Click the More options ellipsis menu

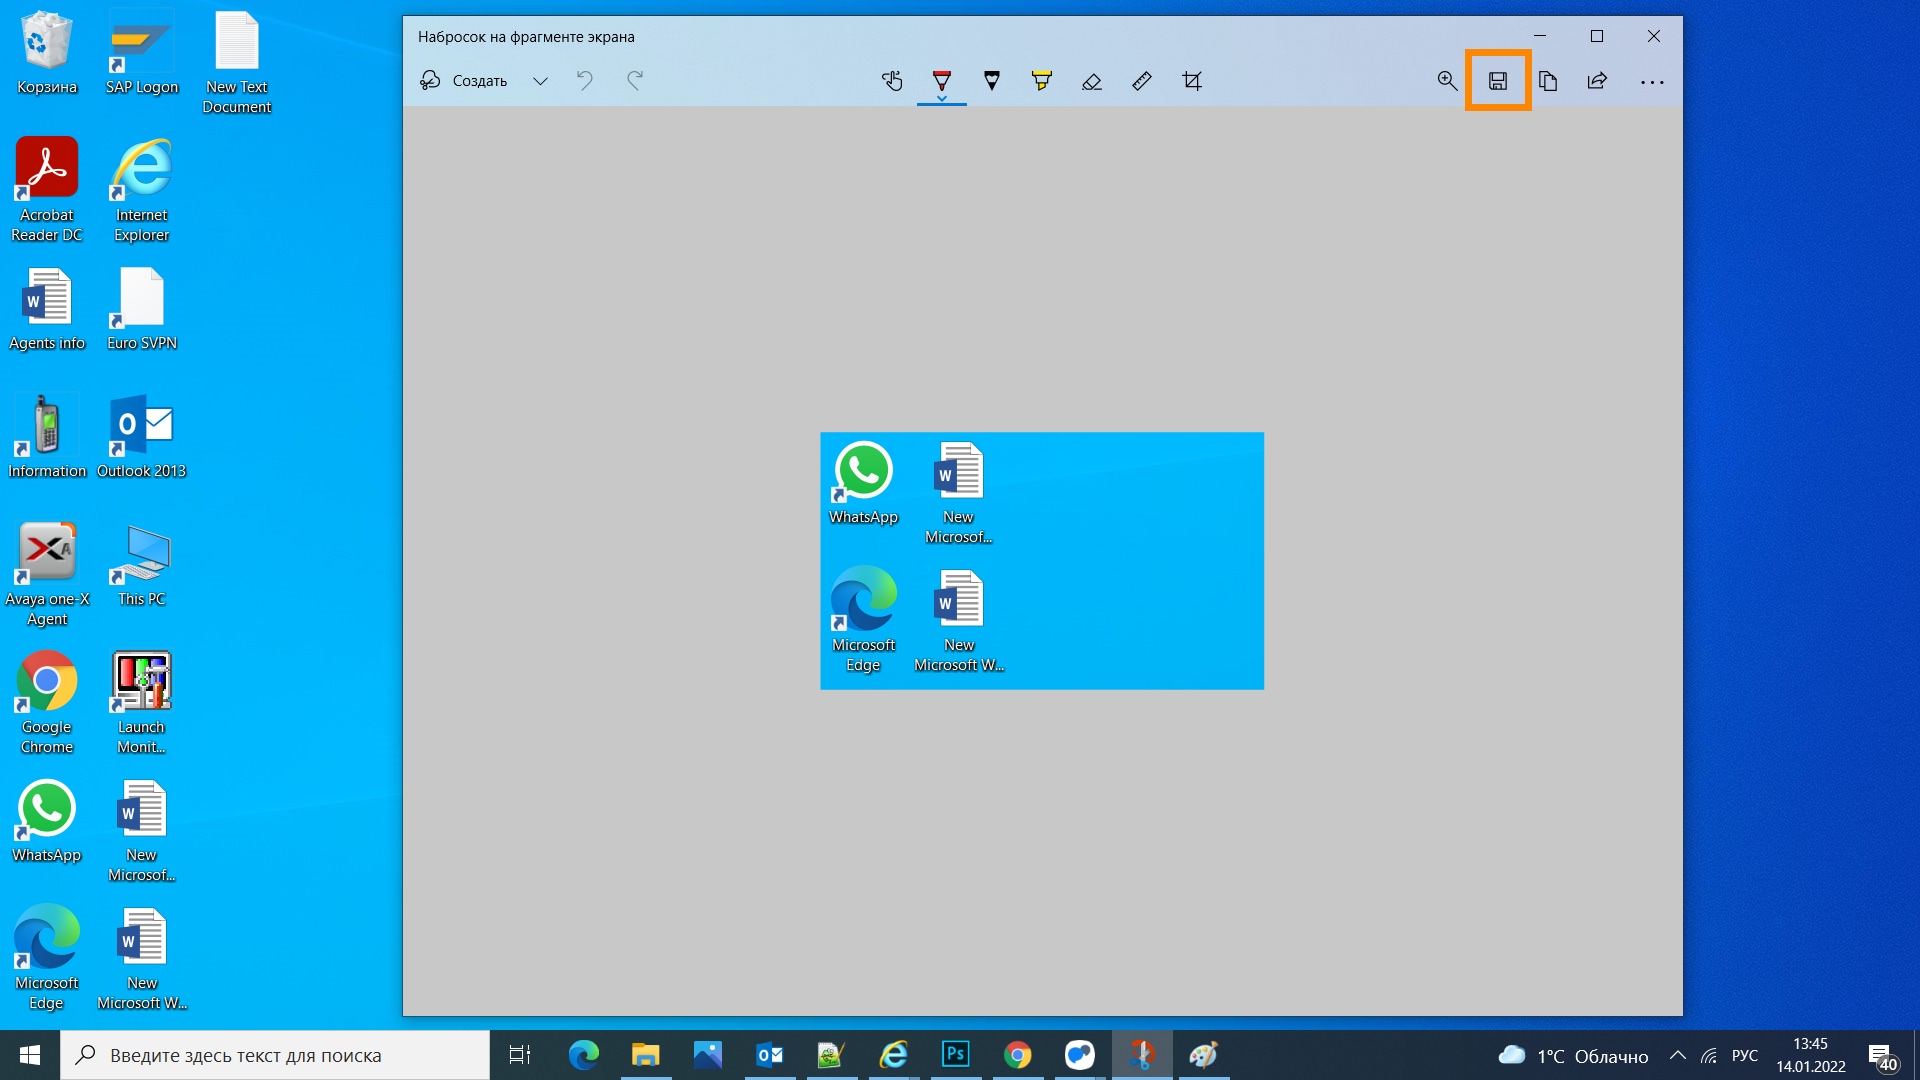1652,82
